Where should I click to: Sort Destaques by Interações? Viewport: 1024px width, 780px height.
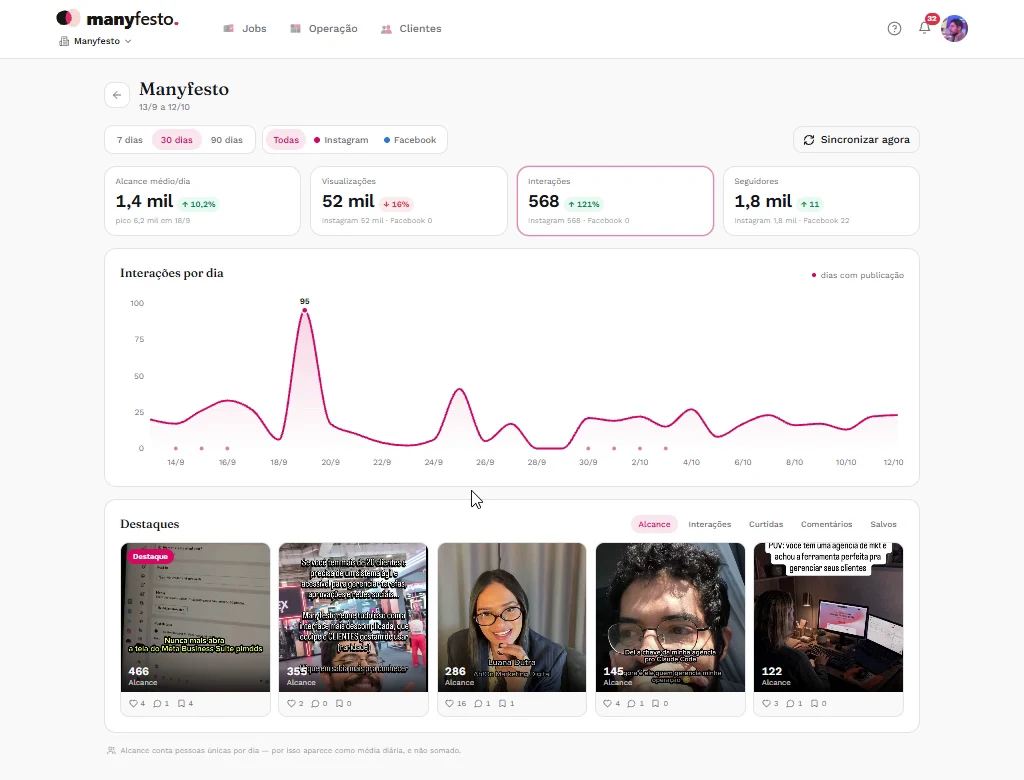tap(710, 524)
